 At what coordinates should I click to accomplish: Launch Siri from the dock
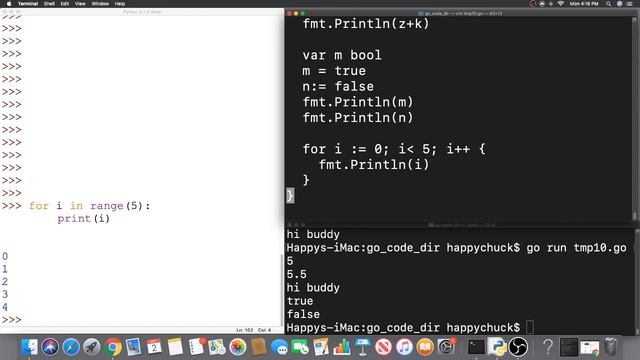[x=50, y=347]
